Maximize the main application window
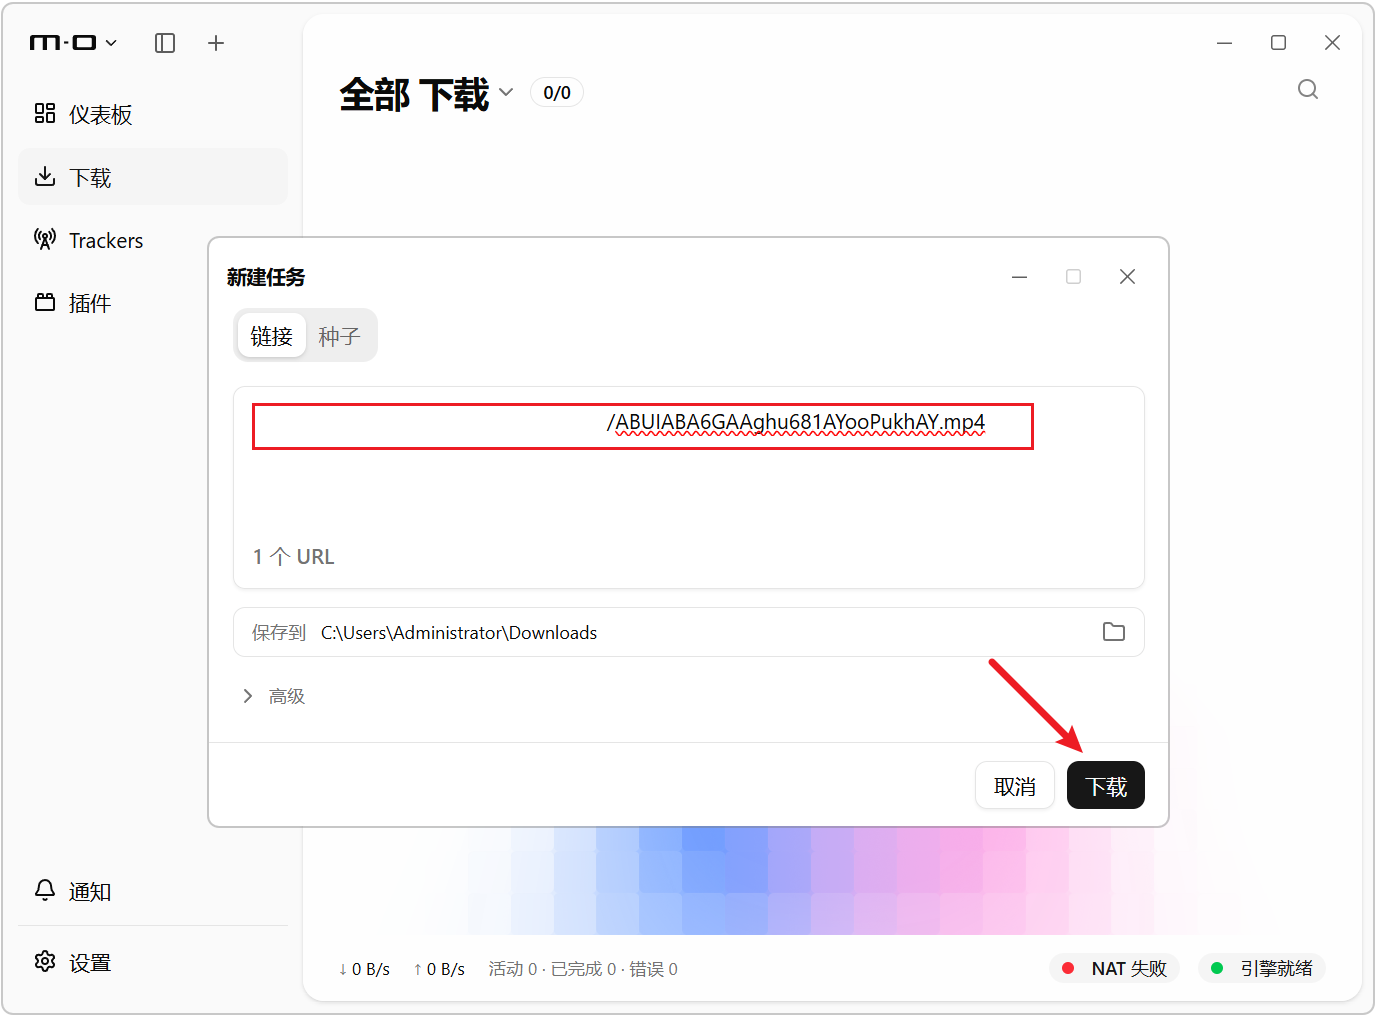1376x1017 pixels. coord(1278,43)
